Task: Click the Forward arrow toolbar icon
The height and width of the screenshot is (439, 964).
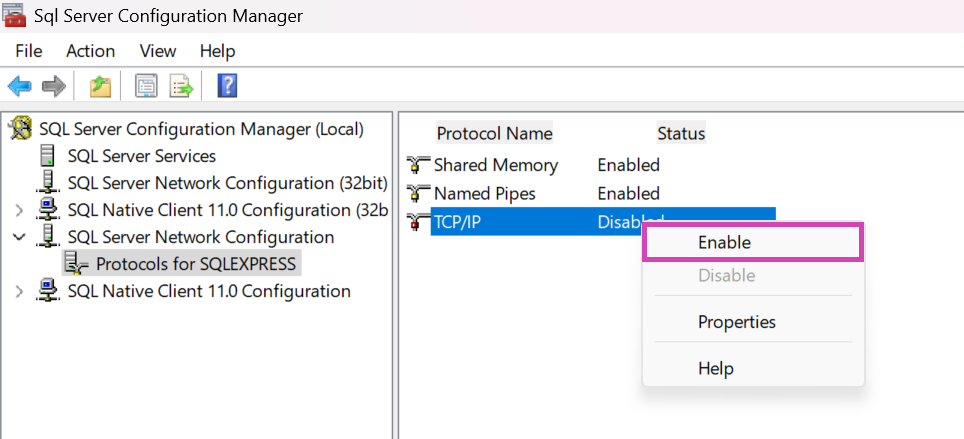Action: coord(54,87)
